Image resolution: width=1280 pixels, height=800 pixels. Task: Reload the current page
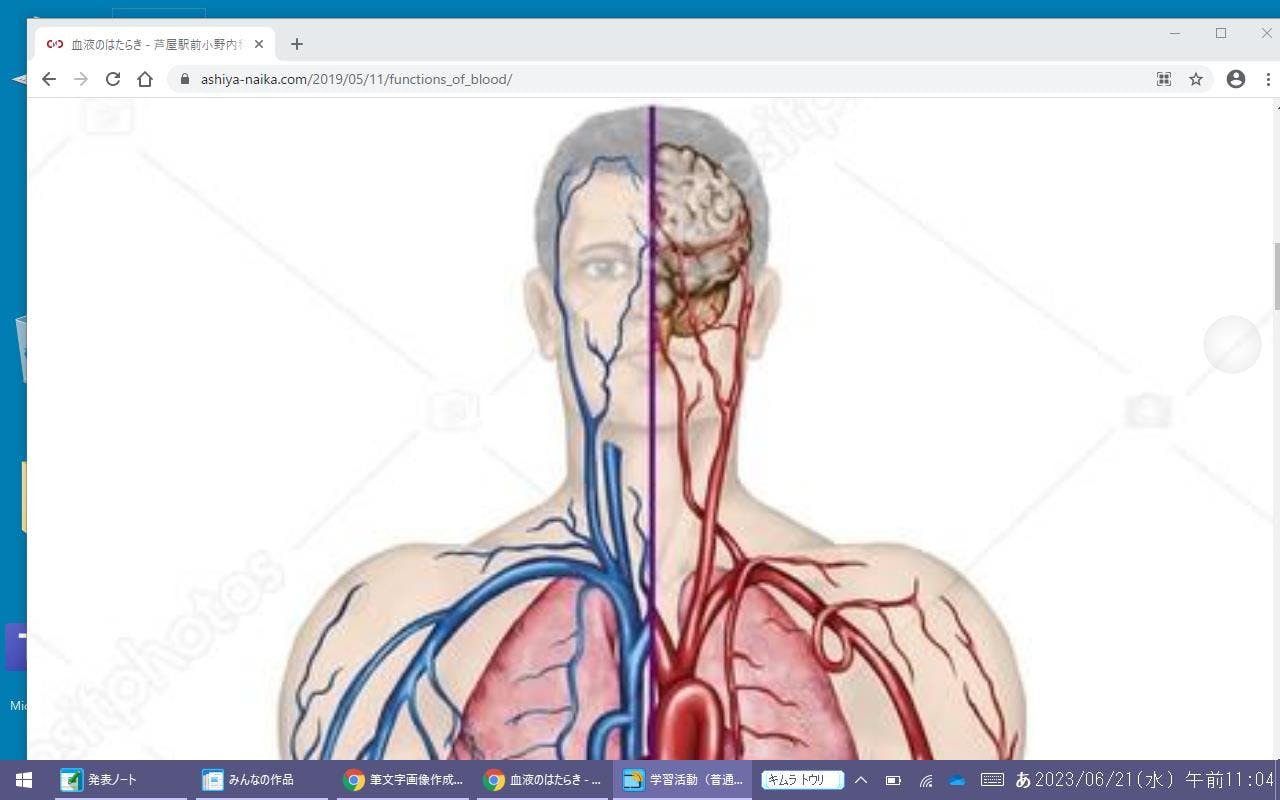tap(113, 79)
